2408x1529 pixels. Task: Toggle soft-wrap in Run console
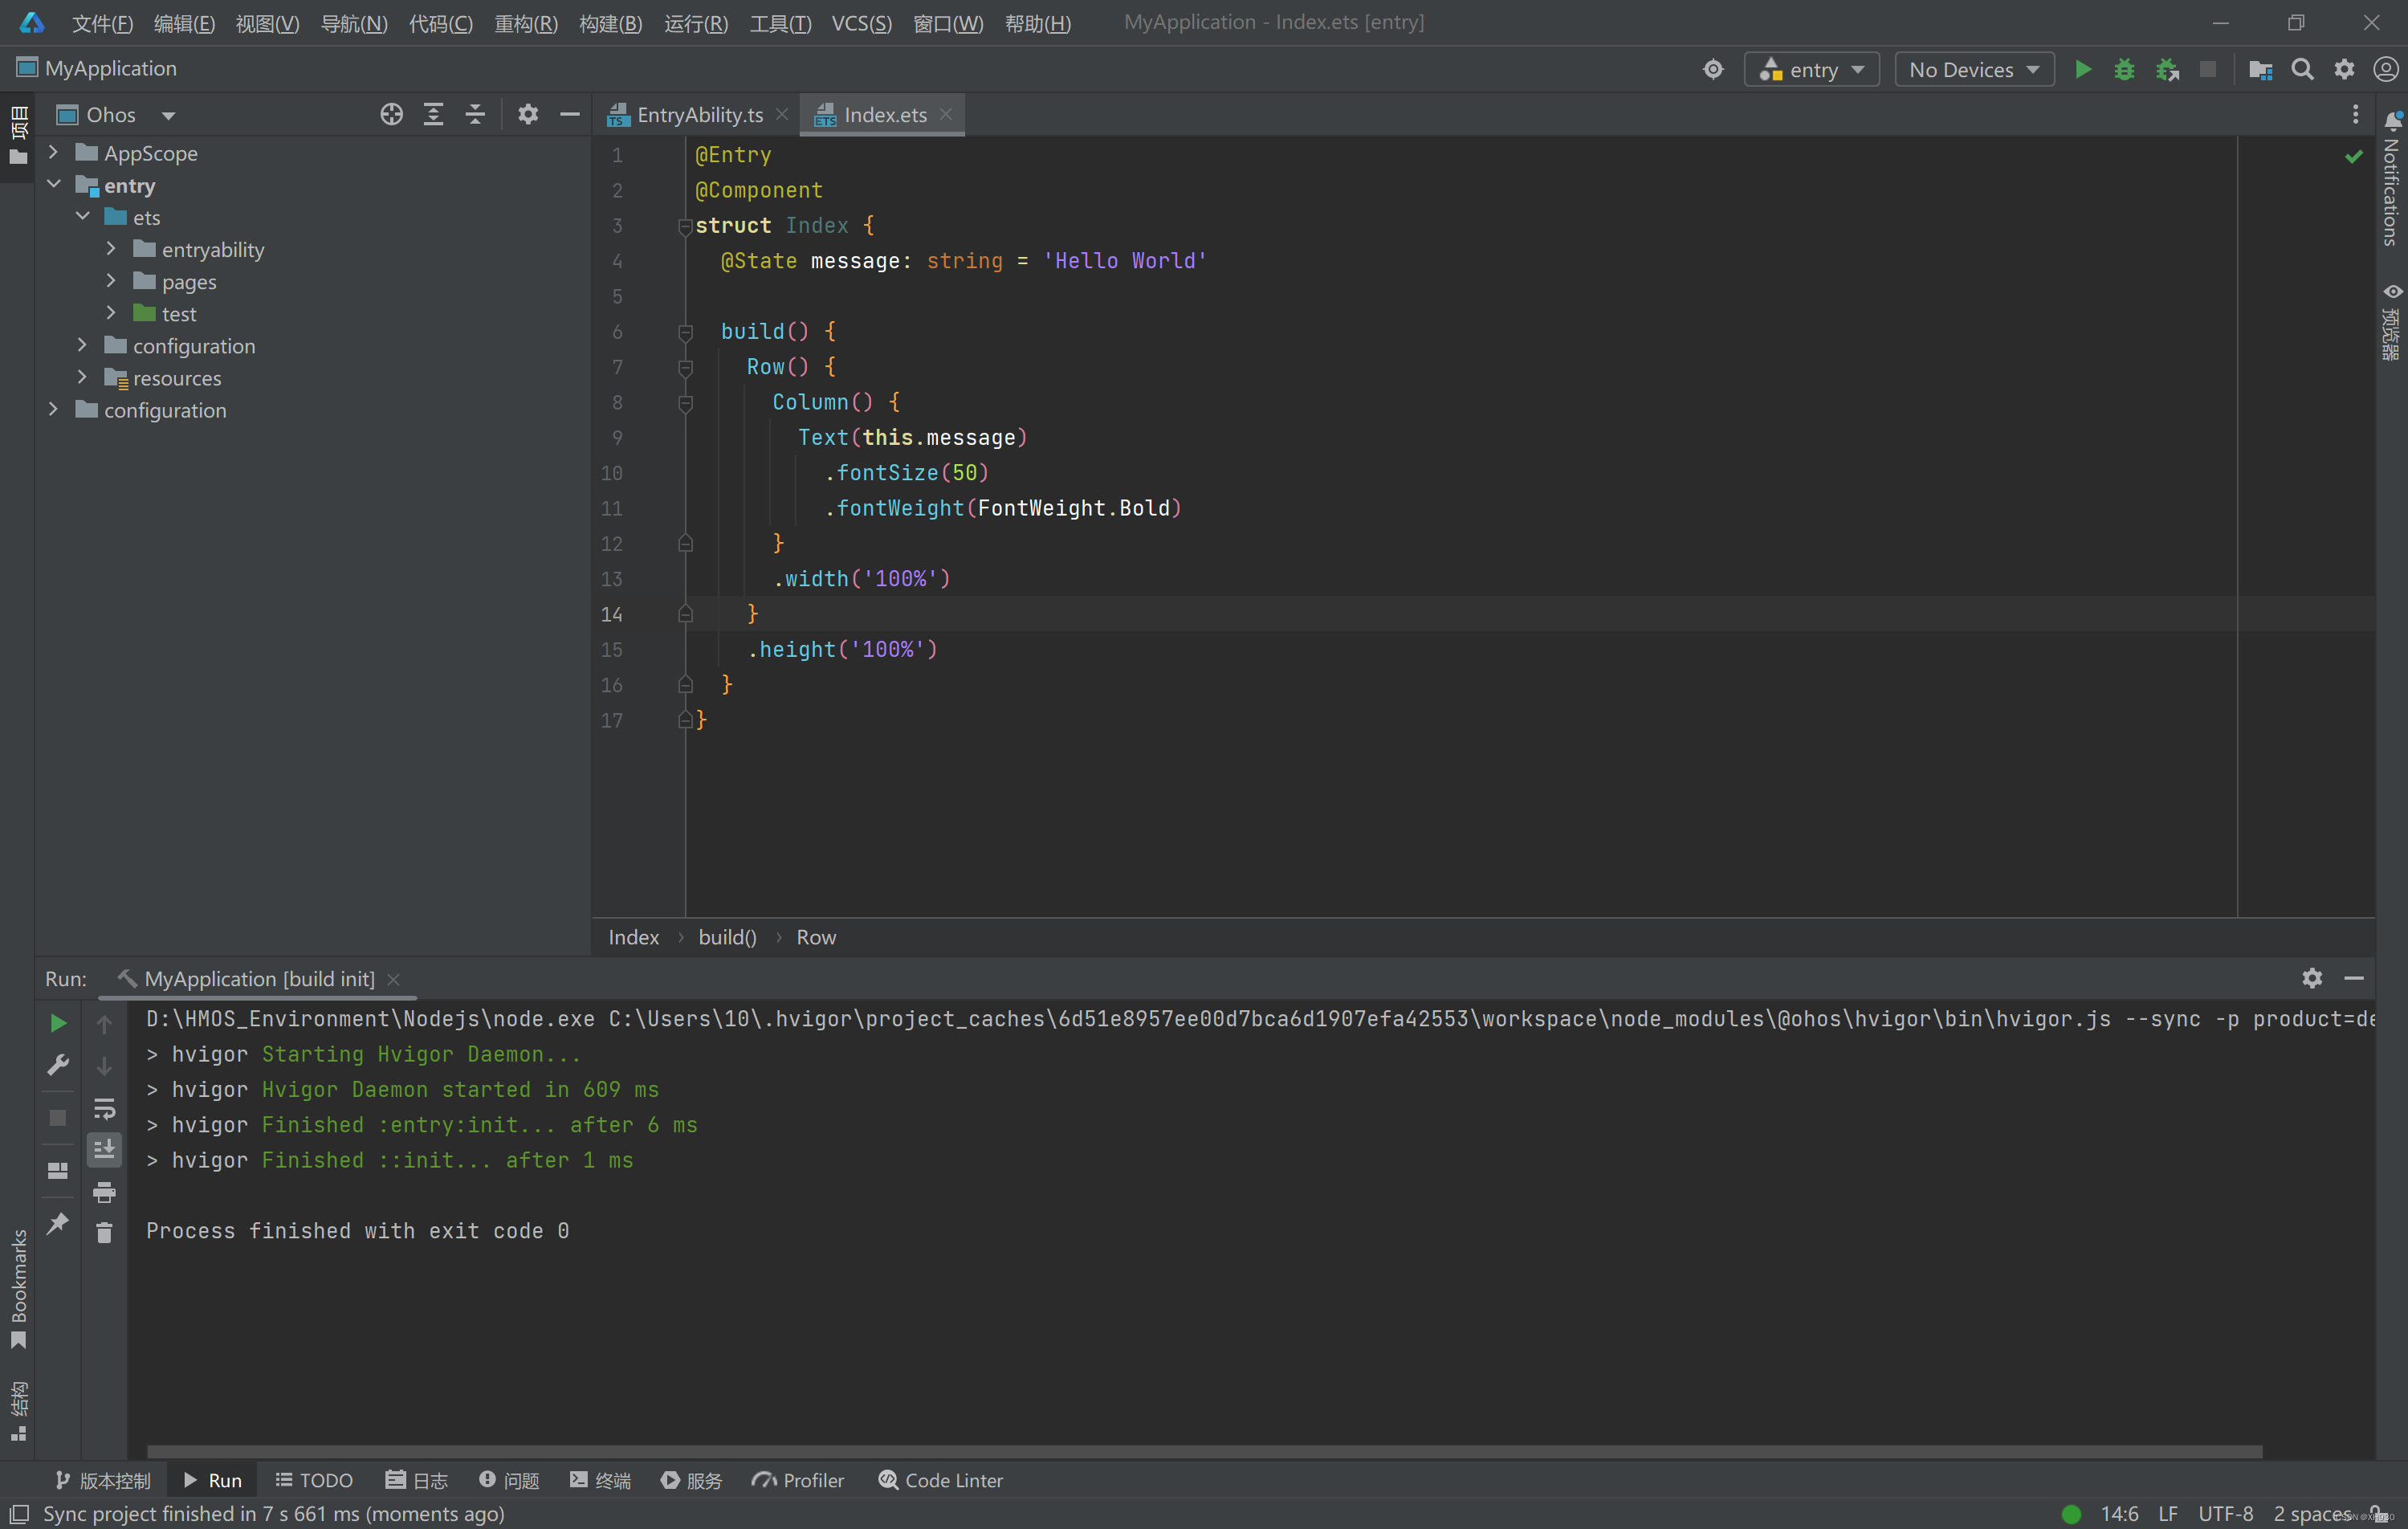[104, 1108]
